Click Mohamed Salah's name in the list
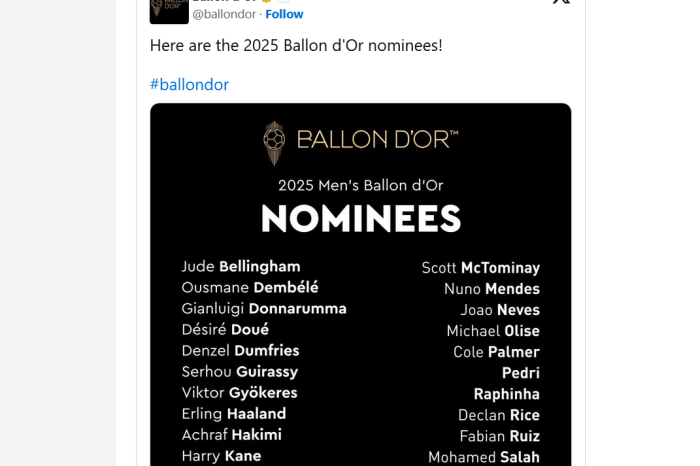This screenshot has width=700, height=466. (x=484, y=457)
